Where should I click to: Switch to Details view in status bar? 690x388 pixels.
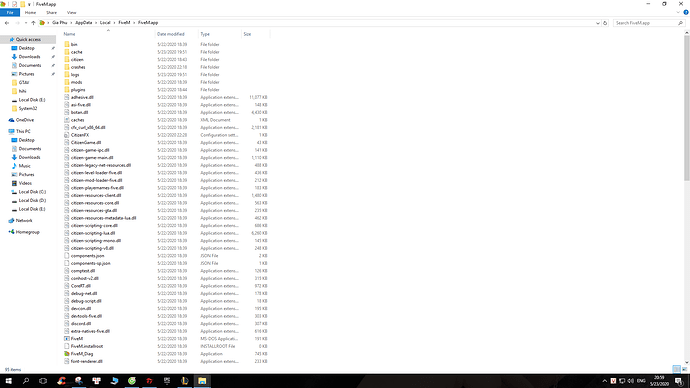676,369
